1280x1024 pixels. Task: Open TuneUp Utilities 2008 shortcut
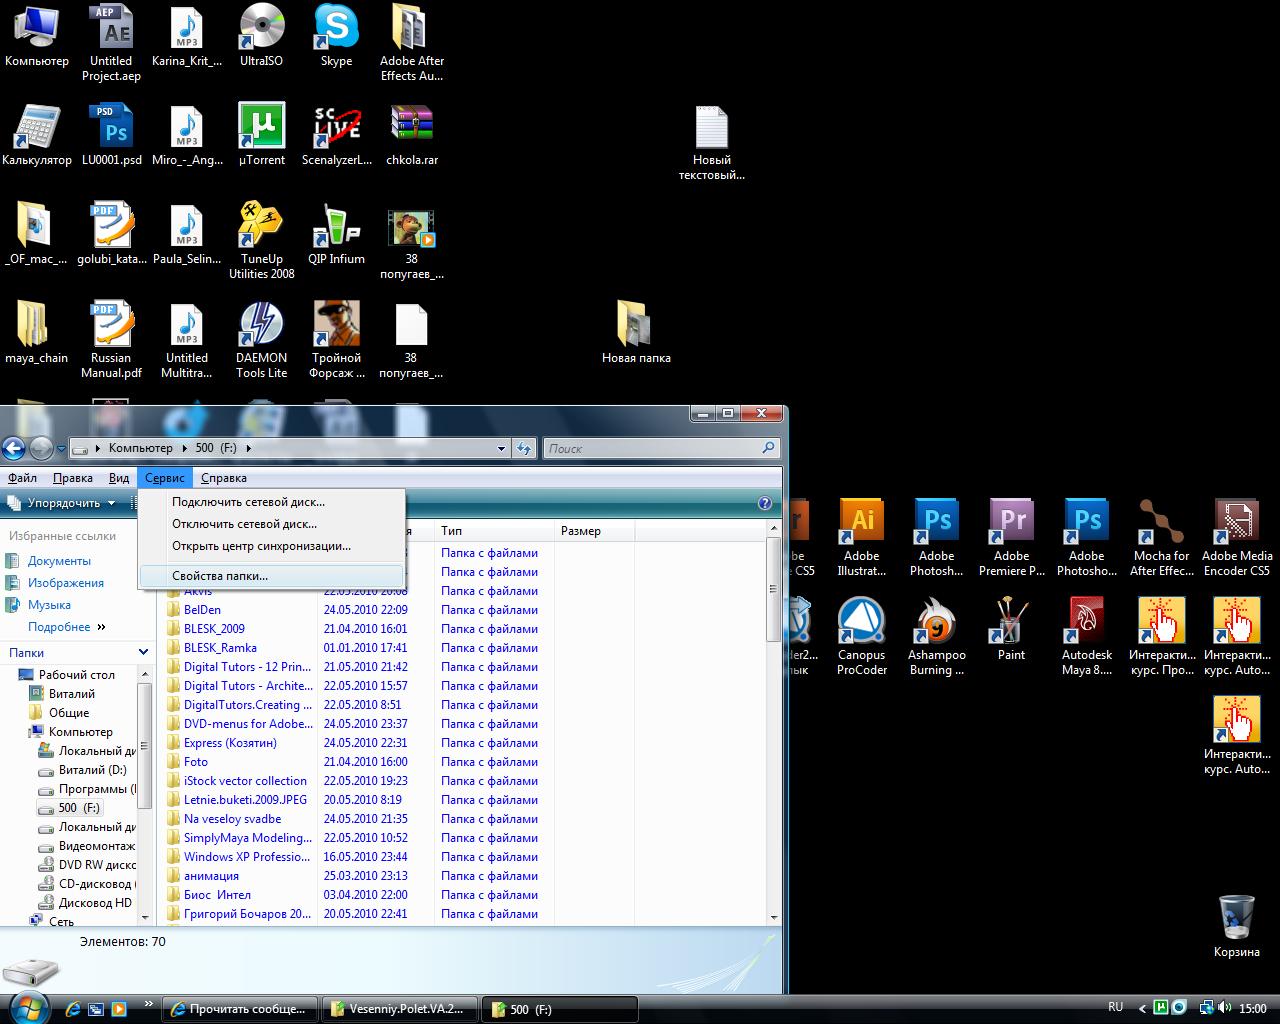tap(261, 241)
